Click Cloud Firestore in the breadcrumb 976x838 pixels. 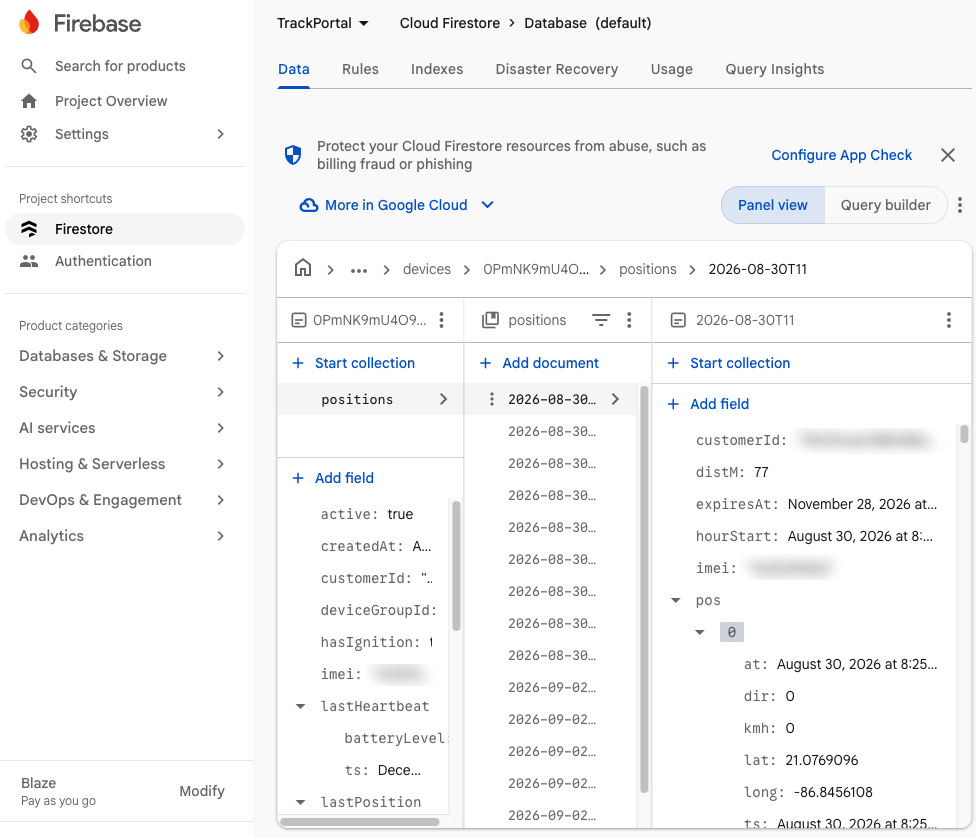(x=449, y=23)
